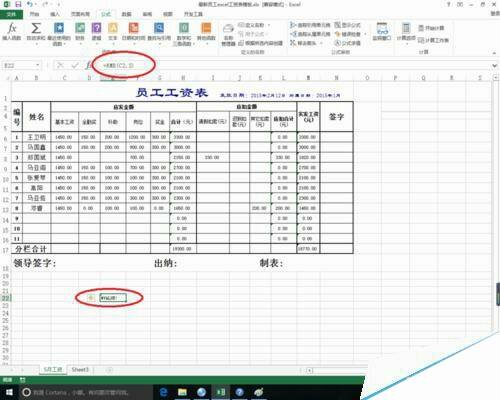
Task: Open the Date & Time functions icon
Action: (x=133, y=32)
